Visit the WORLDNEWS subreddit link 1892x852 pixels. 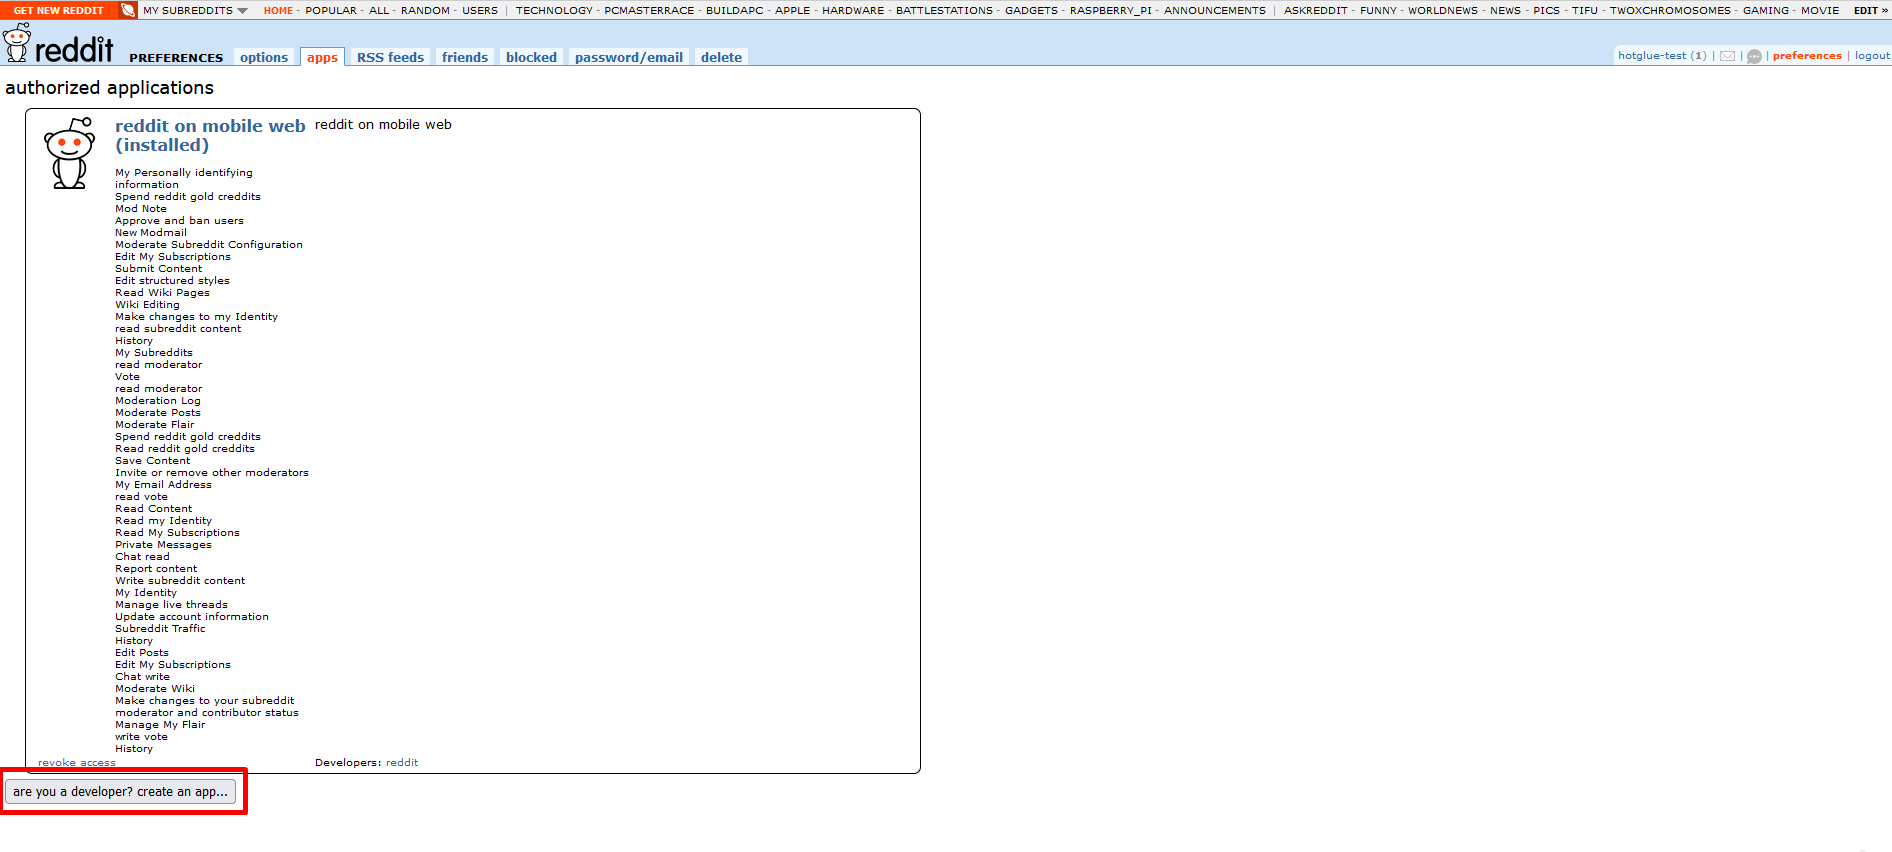[x=1443, y=10]
